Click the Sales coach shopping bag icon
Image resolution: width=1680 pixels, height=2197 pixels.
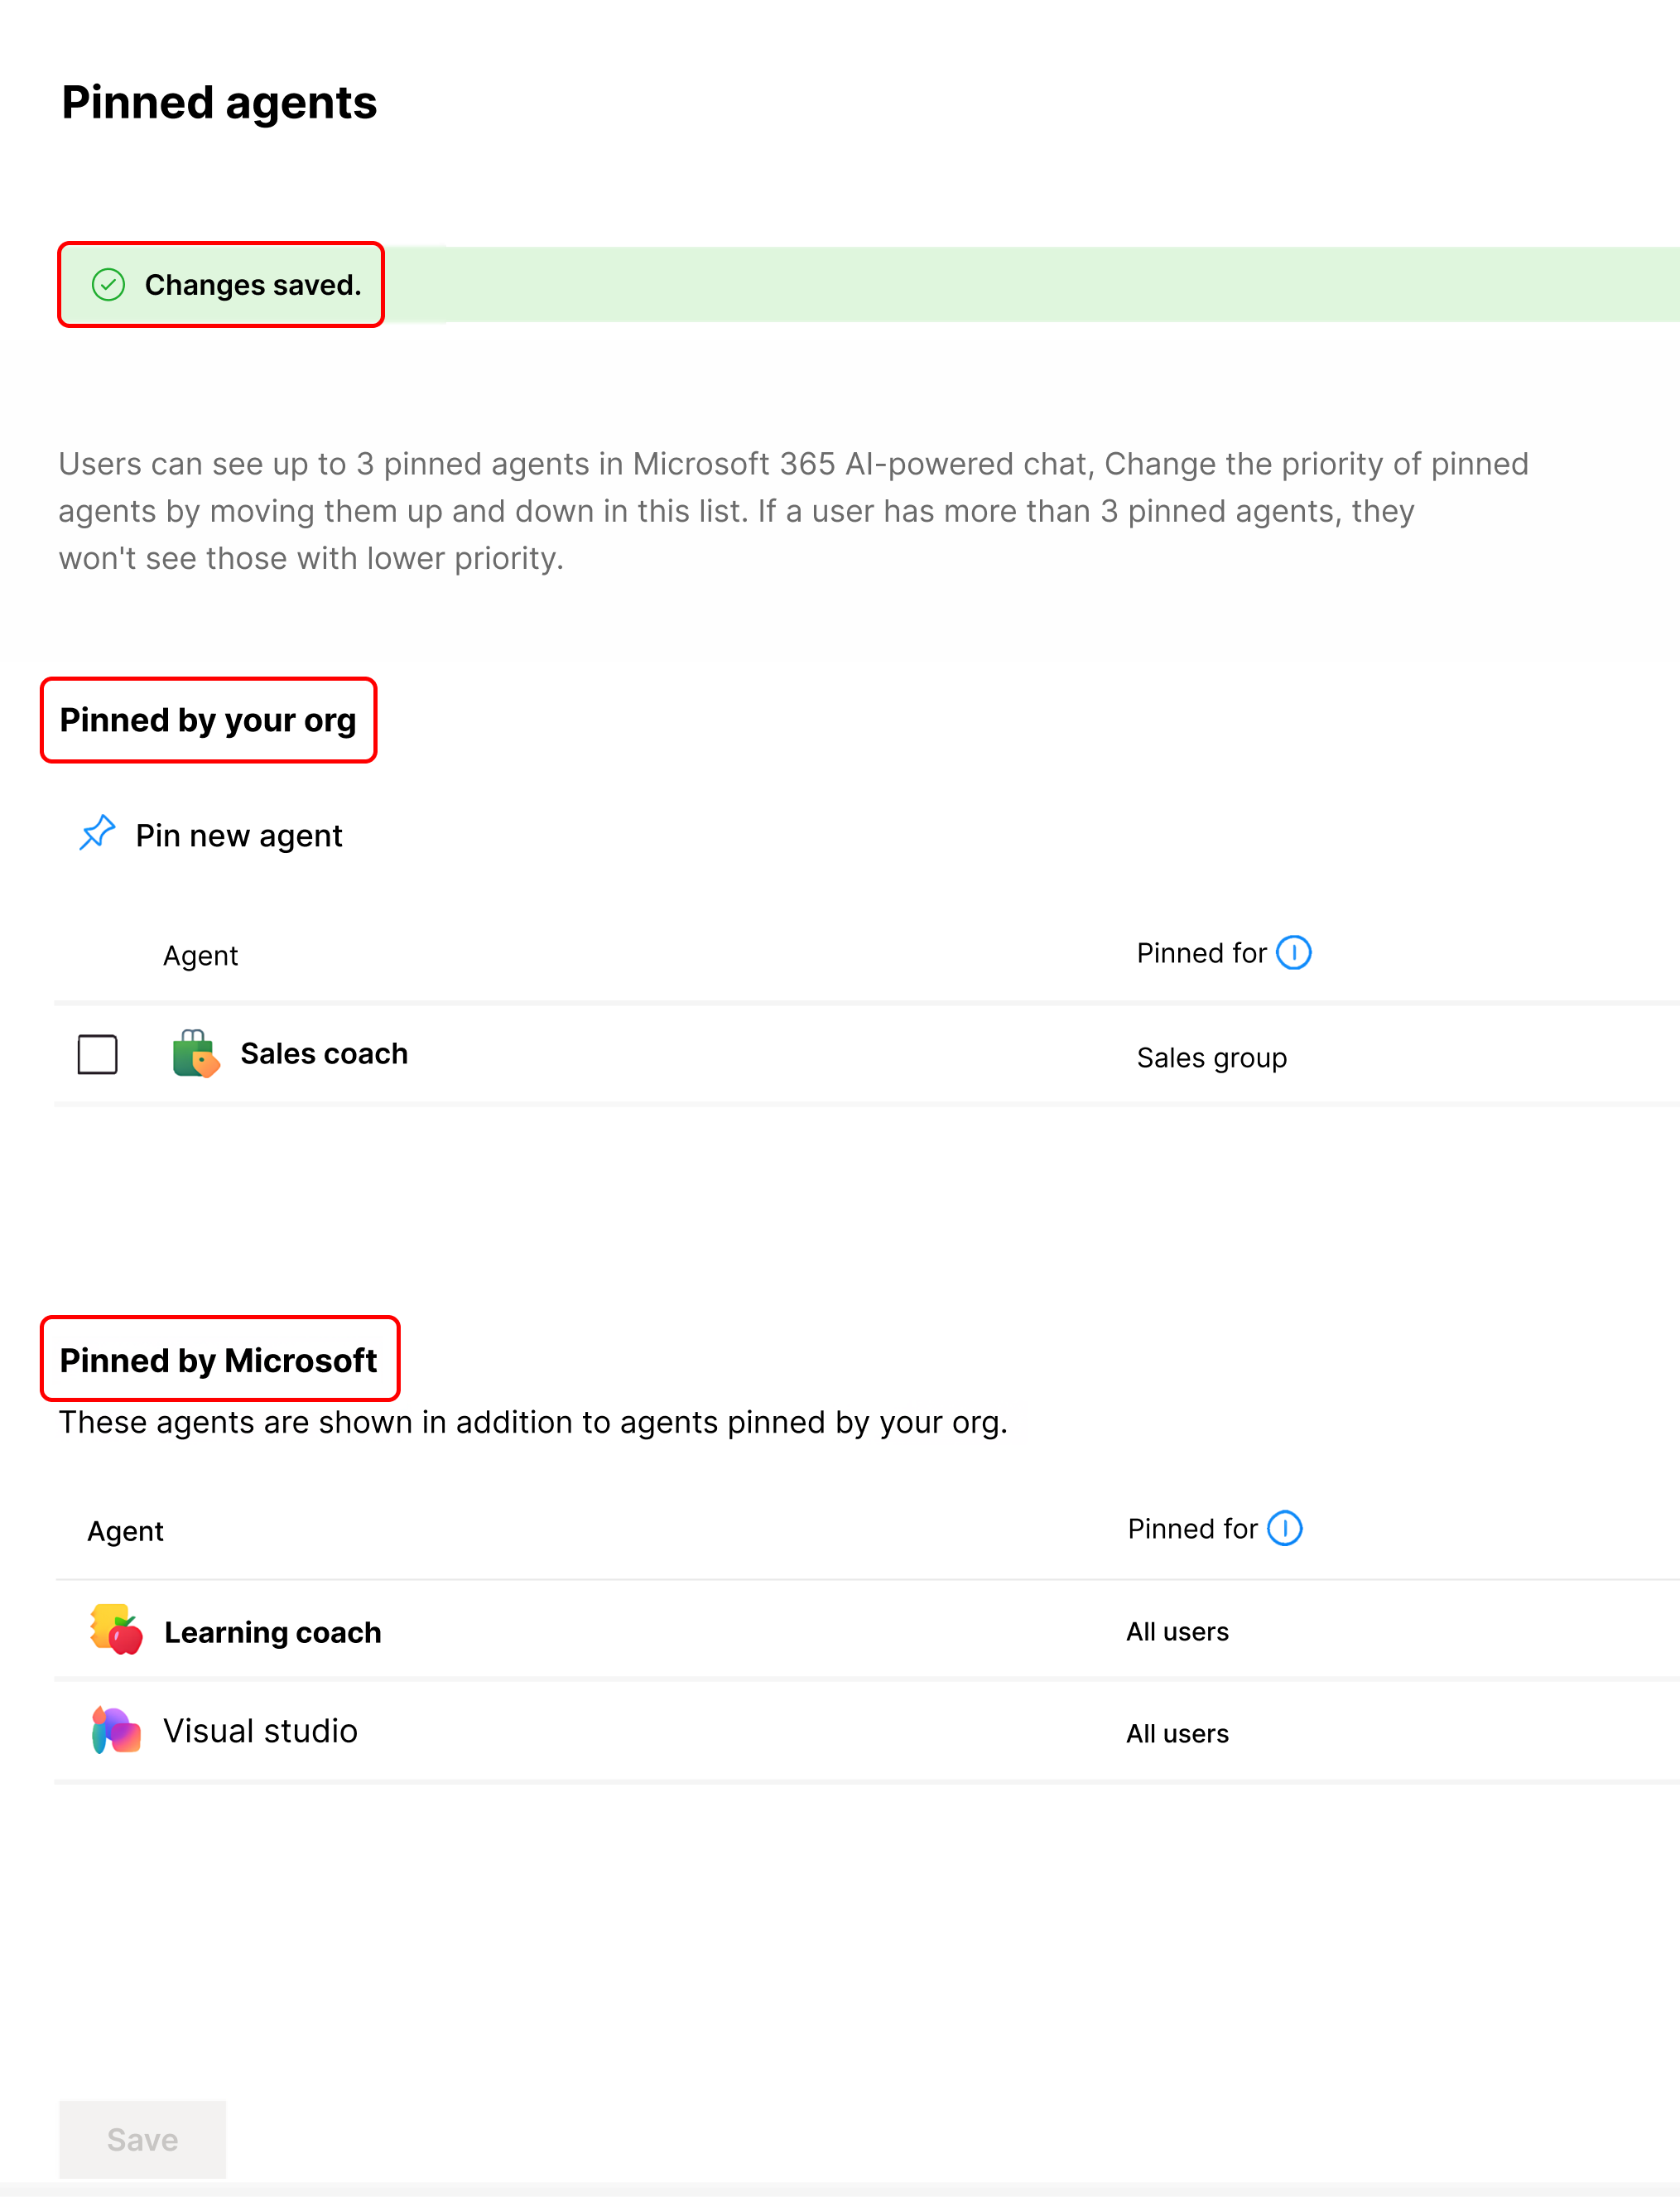[x=195, y=1054]
